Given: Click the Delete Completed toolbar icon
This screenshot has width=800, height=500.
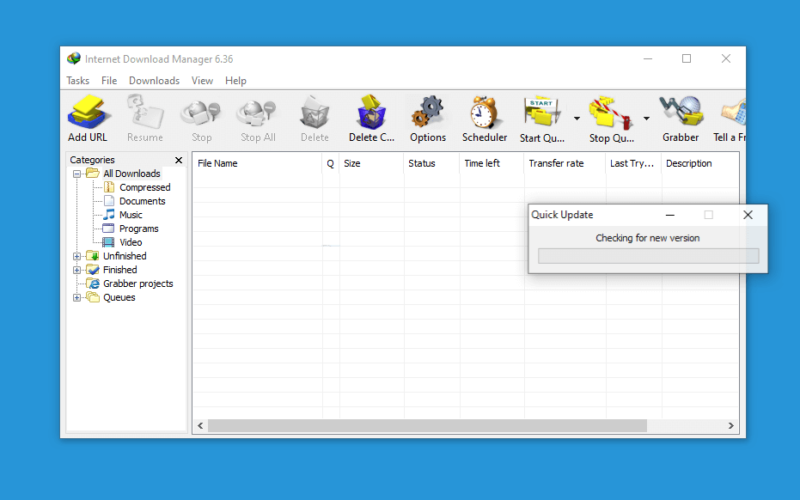Looking at the screenshot, I should (371, 112).
